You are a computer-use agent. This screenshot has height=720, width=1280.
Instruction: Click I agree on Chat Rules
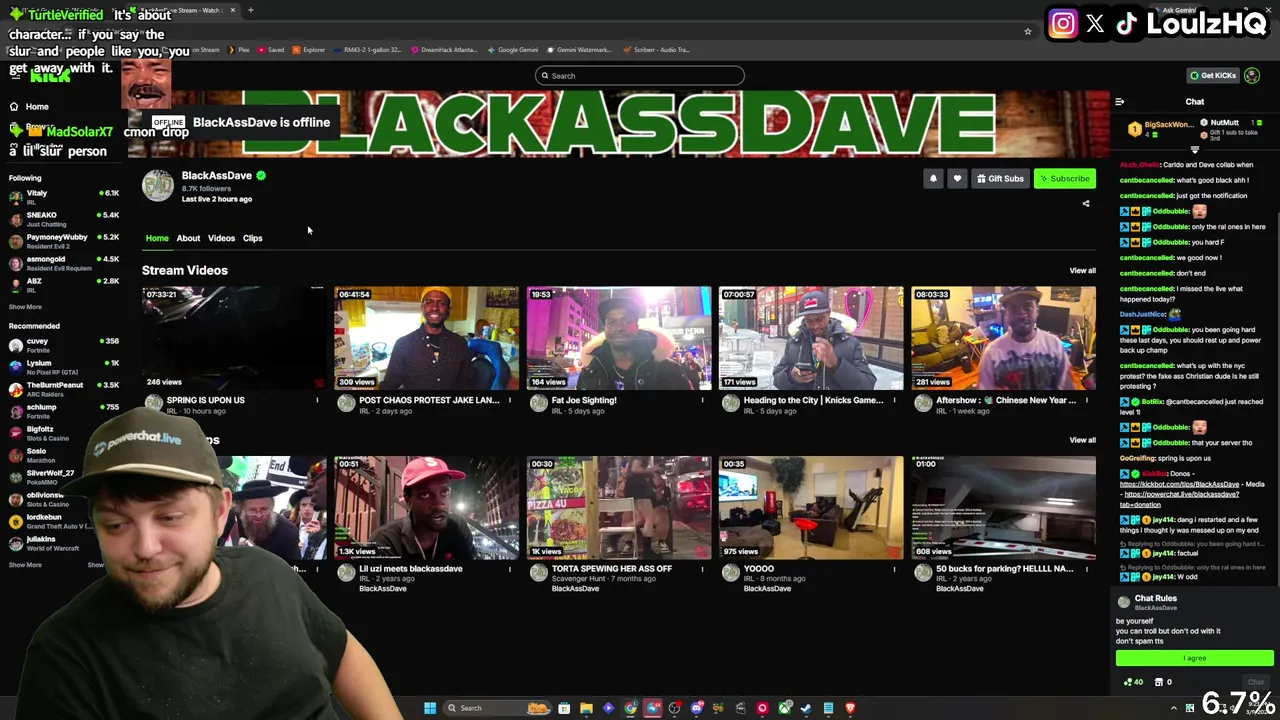pyautogui.click(x=1194, y=658)
